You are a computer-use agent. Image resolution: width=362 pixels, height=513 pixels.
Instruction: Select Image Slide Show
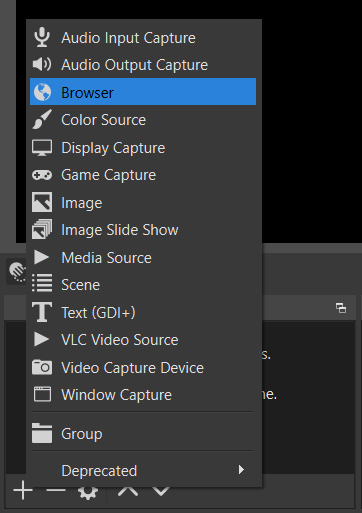click(143, 230)
